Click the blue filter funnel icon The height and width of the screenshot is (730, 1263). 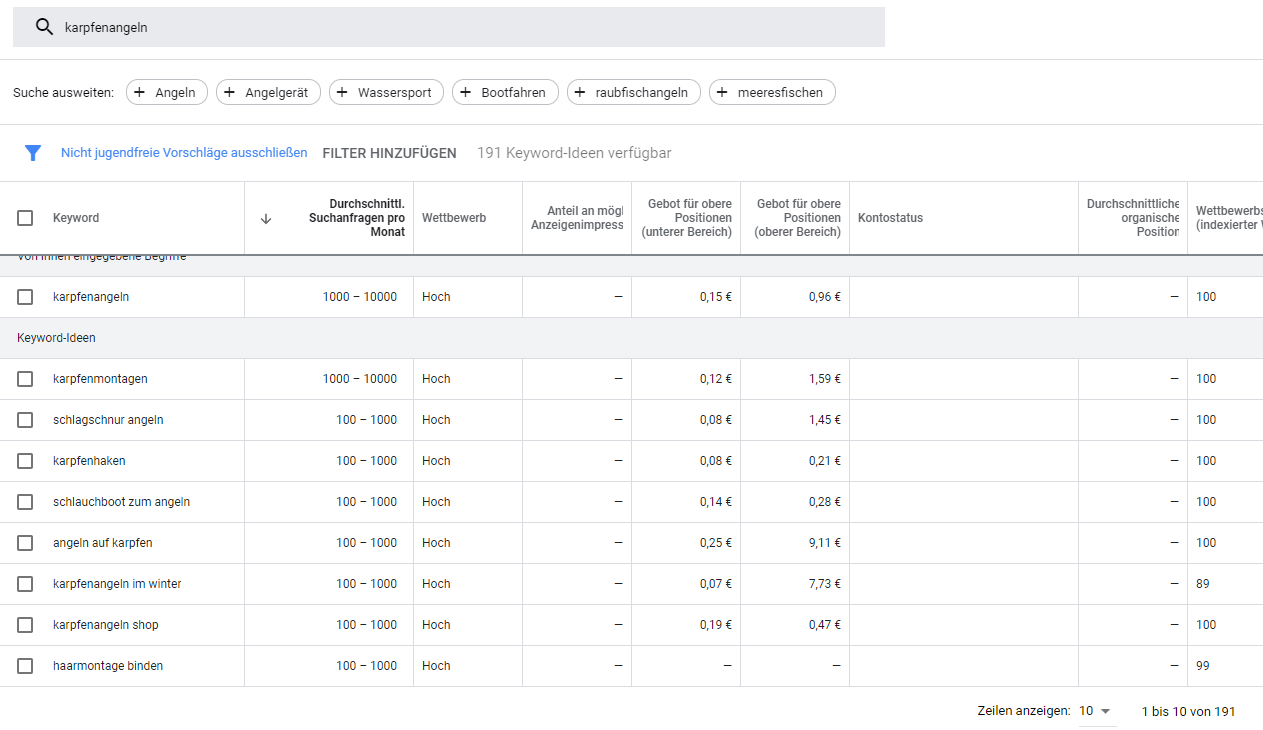point(33,152)
